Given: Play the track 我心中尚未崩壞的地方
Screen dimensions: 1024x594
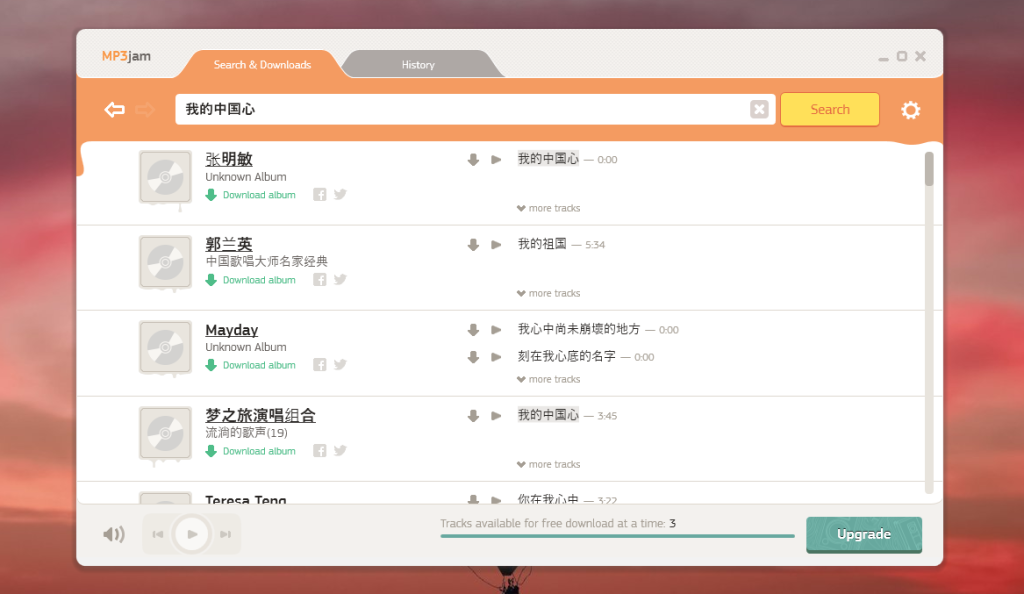Looking at the screenshot, I should click(x=496, y=330).
